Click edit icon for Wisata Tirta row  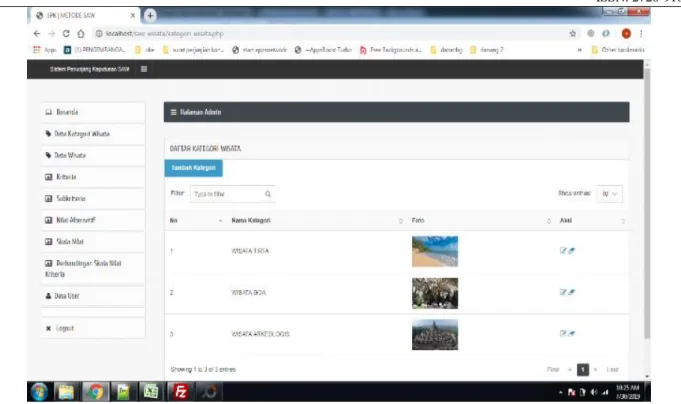click(563, 250)
